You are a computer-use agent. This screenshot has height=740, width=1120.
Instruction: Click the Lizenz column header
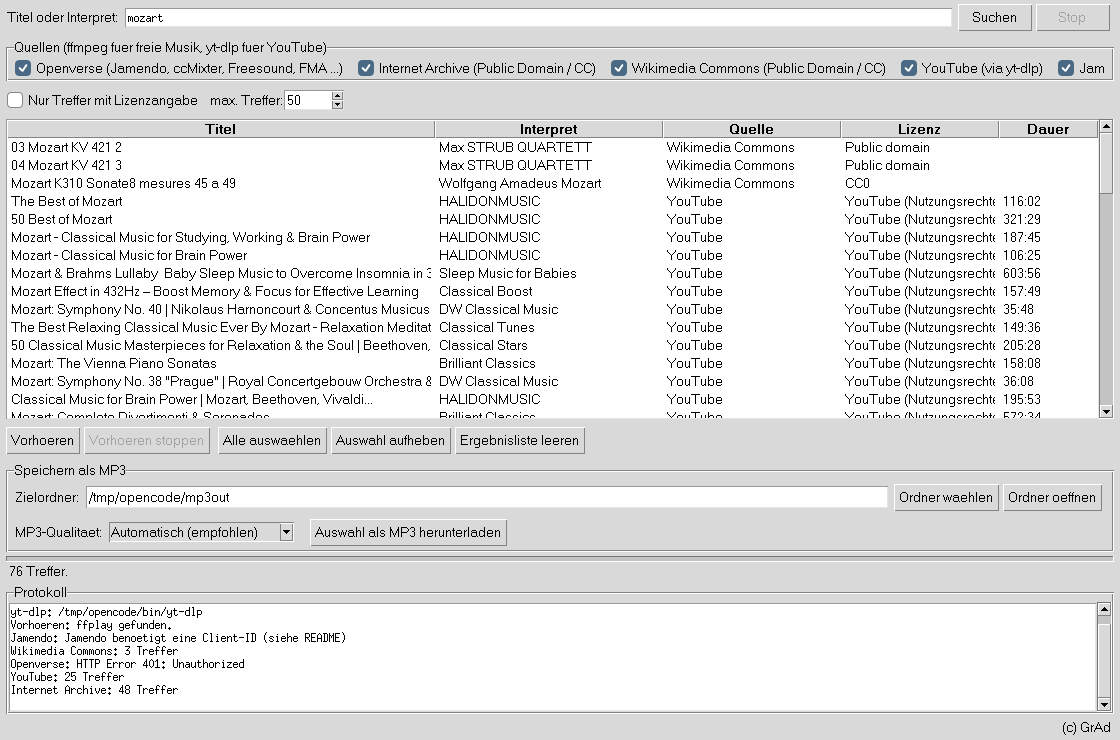pyautogui.click(x=919, y=129)
